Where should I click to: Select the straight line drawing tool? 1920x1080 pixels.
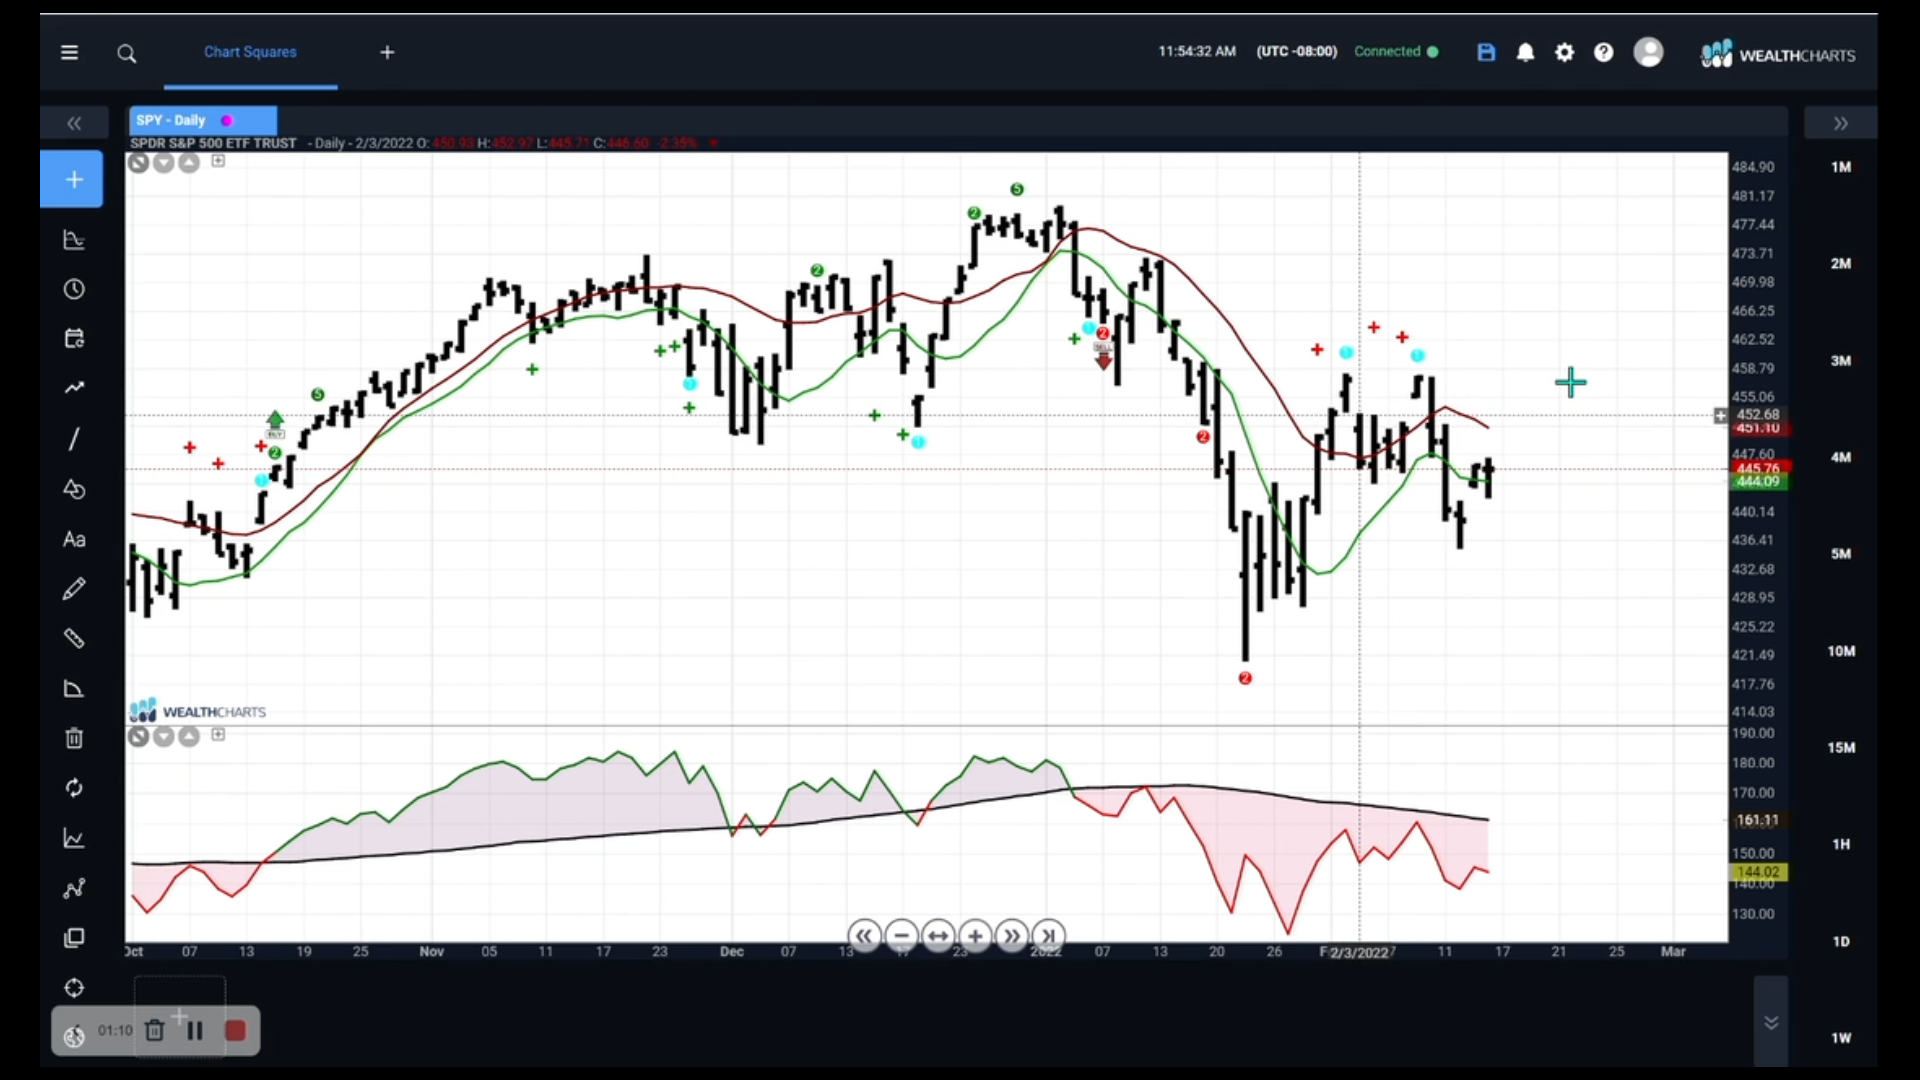(73, 439)
